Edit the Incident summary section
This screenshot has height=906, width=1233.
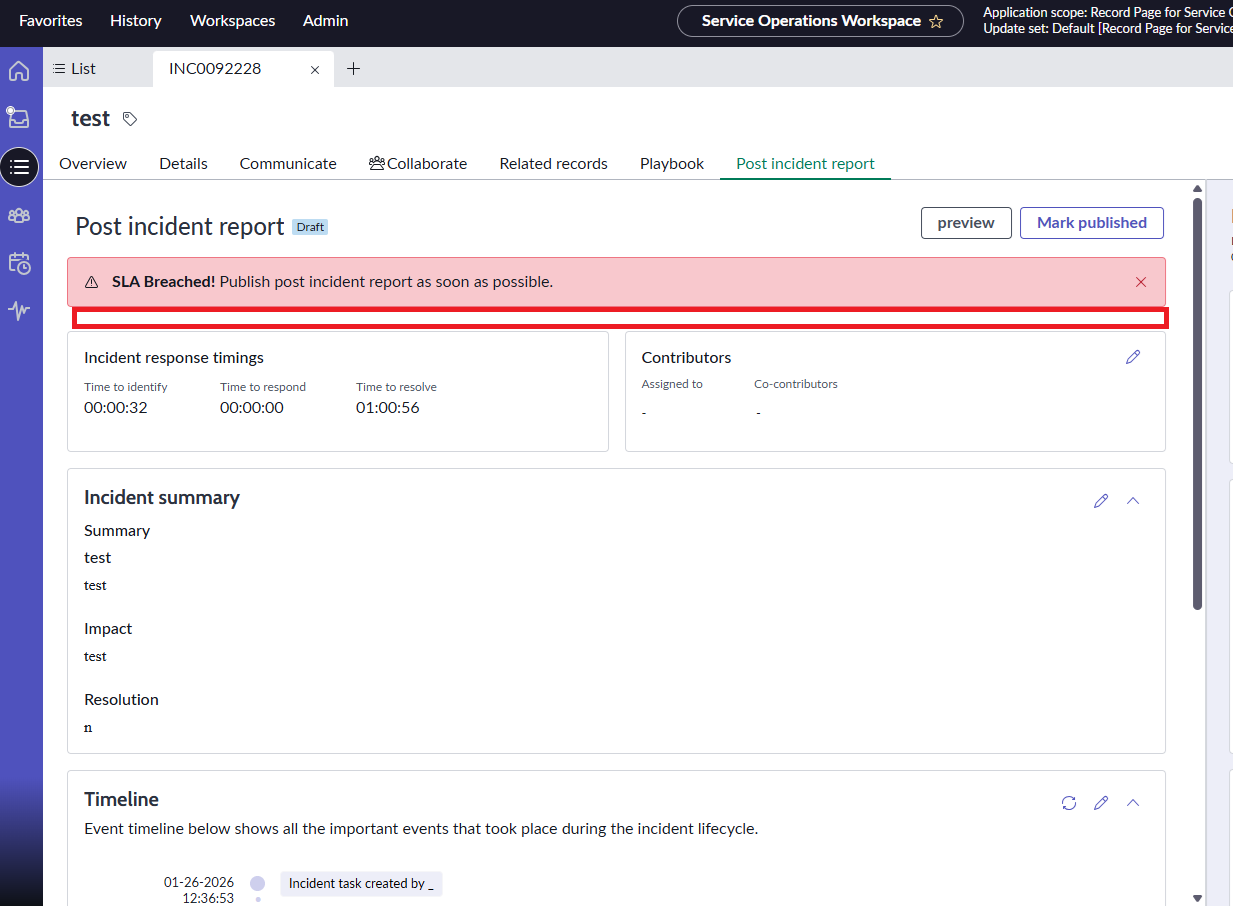1101,501
